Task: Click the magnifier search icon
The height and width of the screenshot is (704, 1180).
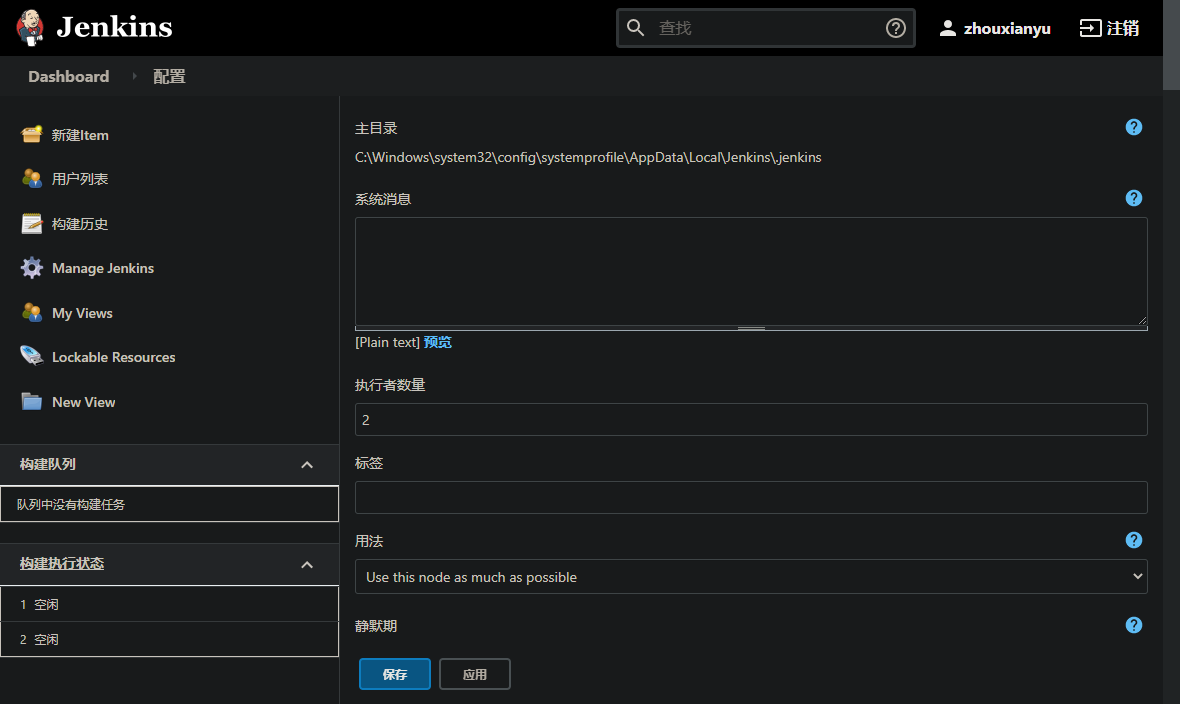Action: 635,28
